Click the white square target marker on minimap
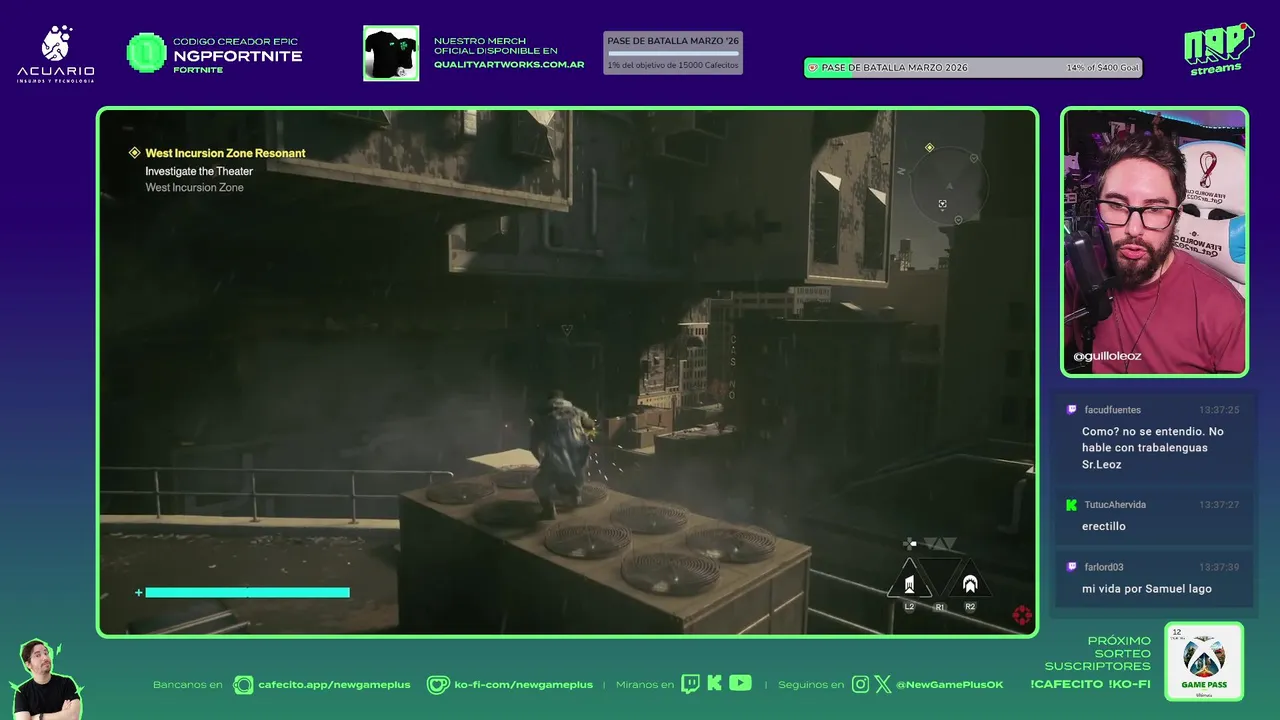 pos(942,204)
